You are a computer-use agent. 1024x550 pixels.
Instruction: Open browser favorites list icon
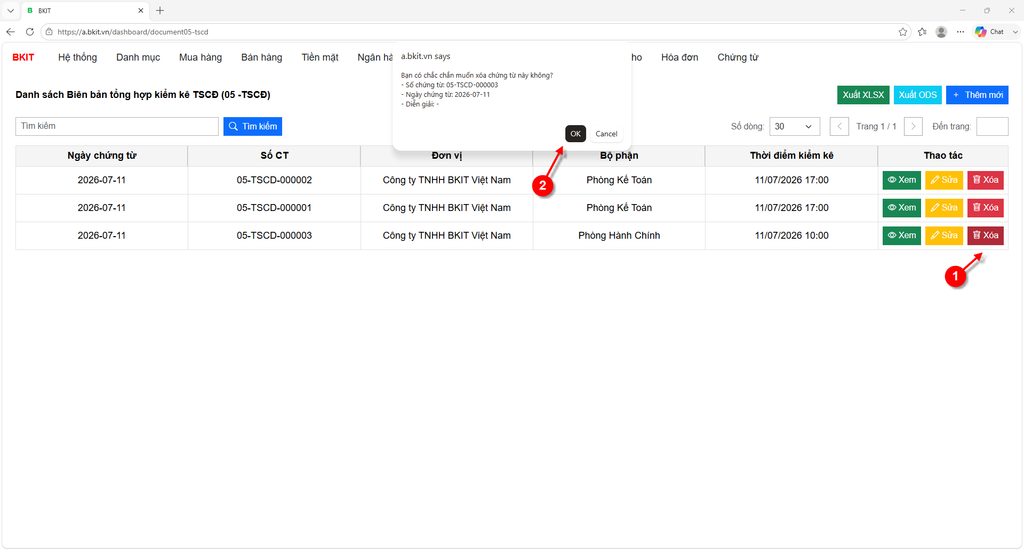[922, 31]
